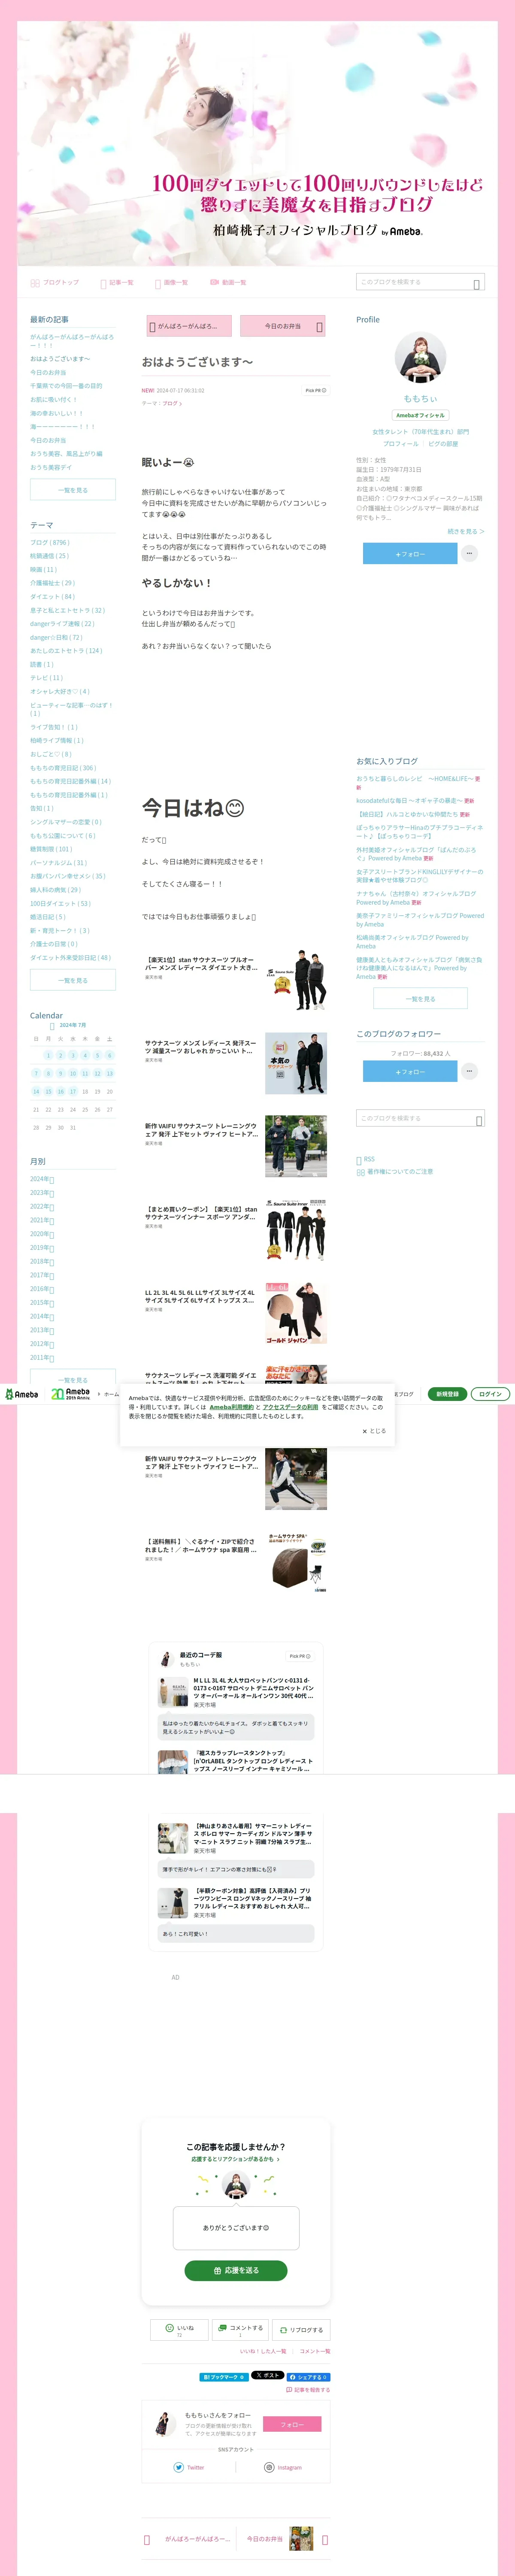
Task: Select calendar date 17
Action: (x=72, y=1092)
